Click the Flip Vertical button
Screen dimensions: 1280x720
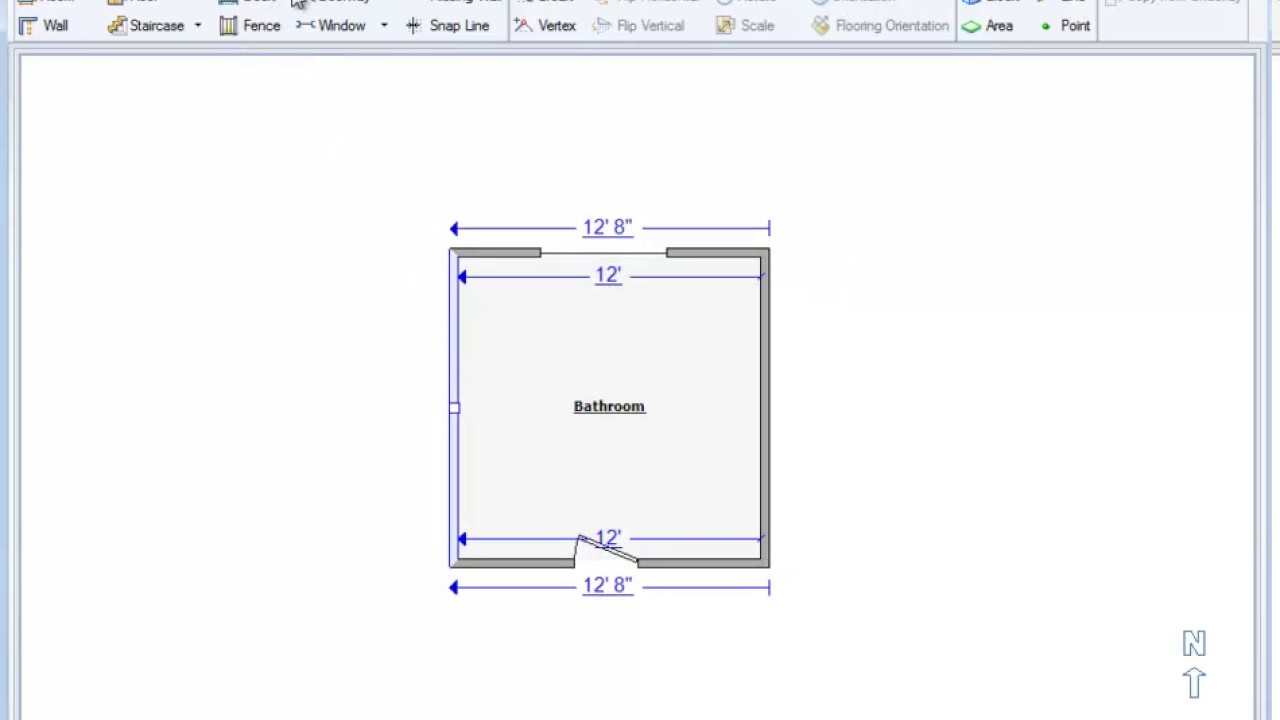pyautogui.click(x=638, y=26)
